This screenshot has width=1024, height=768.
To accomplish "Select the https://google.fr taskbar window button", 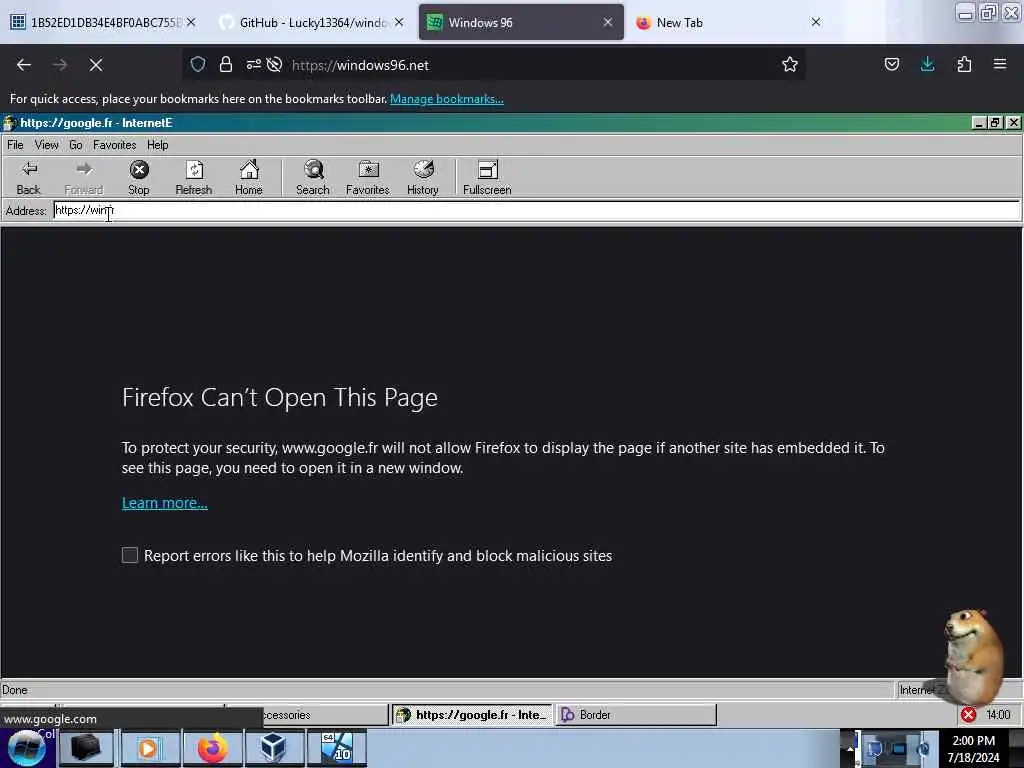I will pyautogui.click(x=473, y=715).
